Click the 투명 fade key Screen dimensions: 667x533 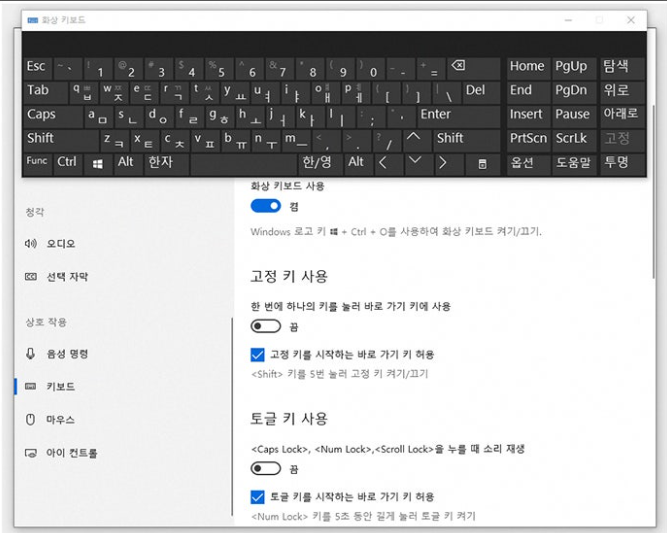[621, 164]
